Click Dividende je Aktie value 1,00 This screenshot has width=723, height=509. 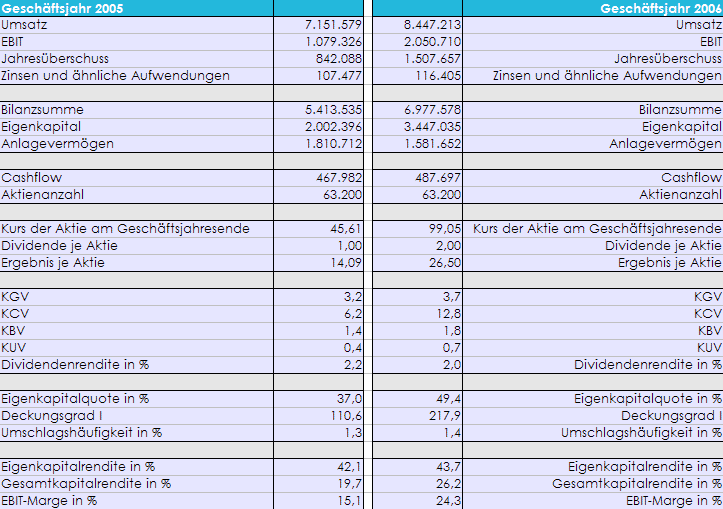350,246
